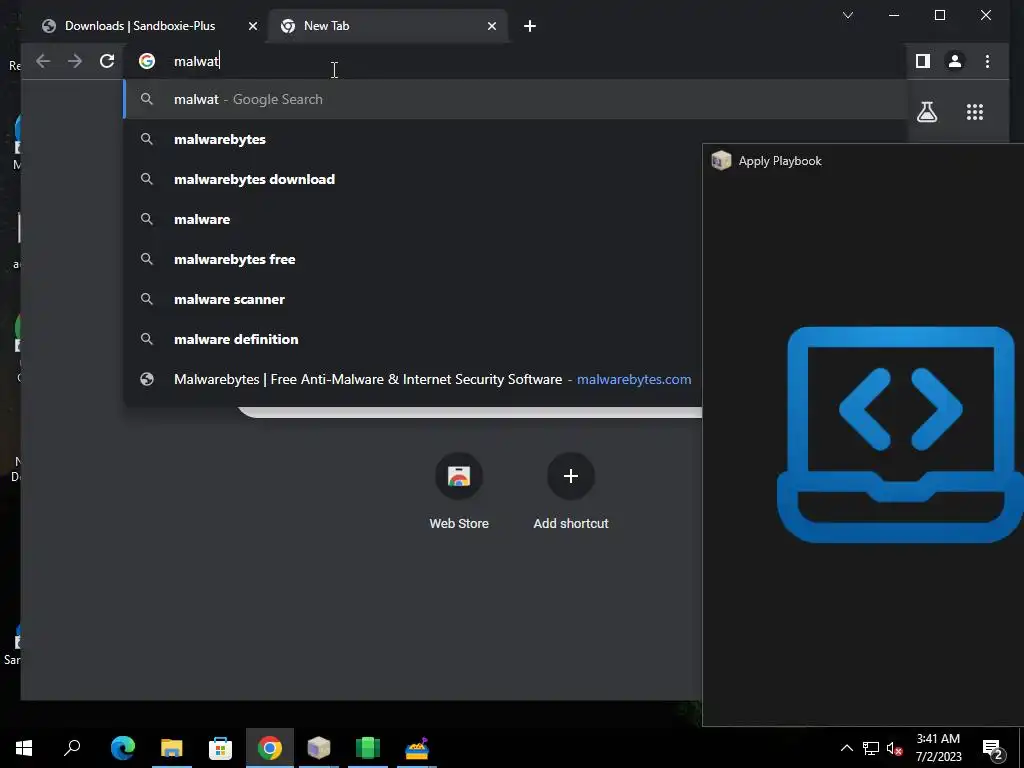Open the network tray icon
The image size is (1024, 768).
pyautogui.click(x=871, y=748)
